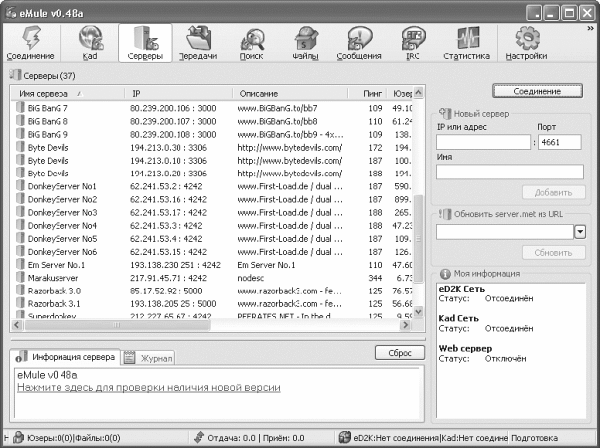Viewport: 600px width, 448px height.
Task: Expand the toolbar overflow chevron
Action: click(591, 28)
